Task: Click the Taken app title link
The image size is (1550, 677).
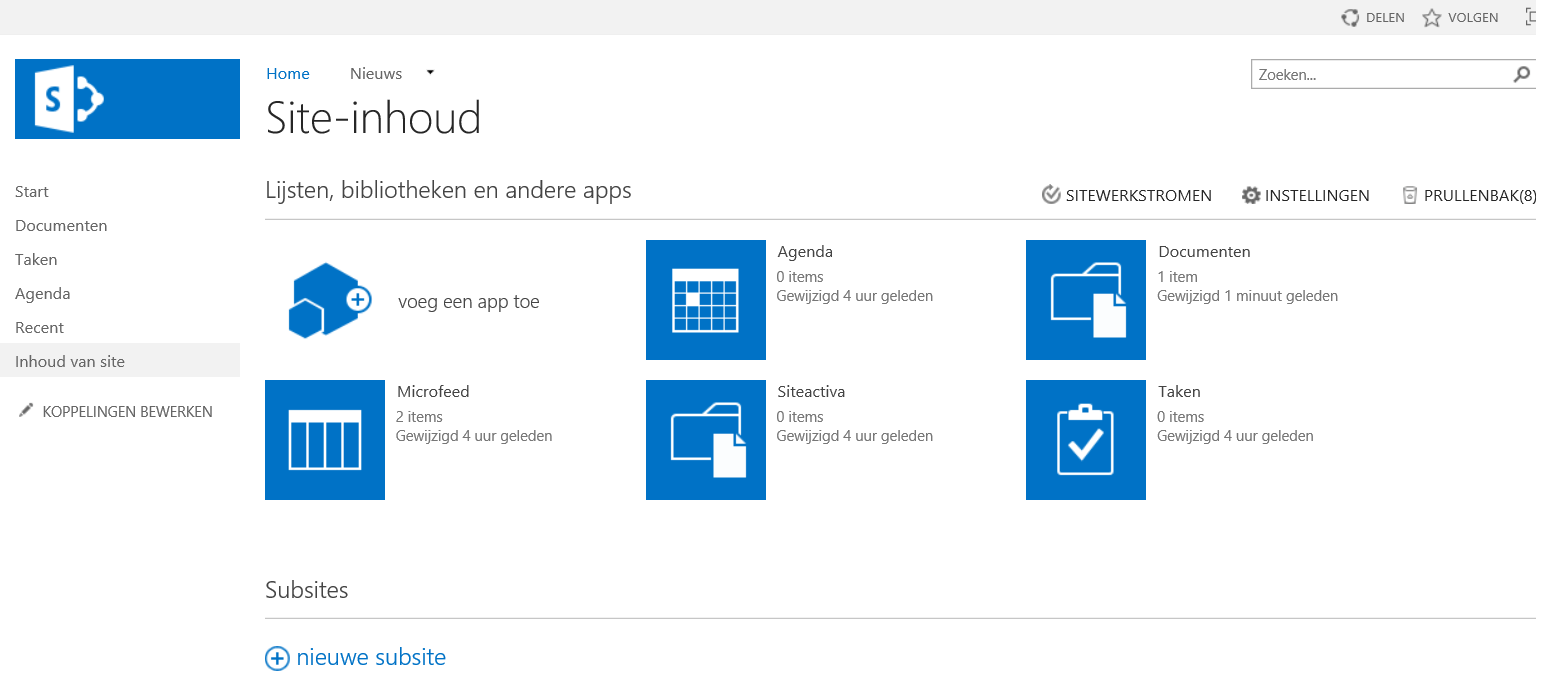Action: click(x=1179, y=392)
